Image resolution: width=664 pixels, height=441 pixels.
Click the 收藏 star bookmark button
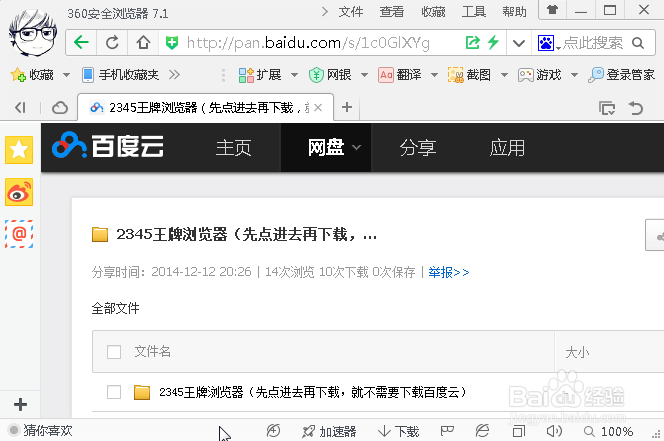(32, 75)
